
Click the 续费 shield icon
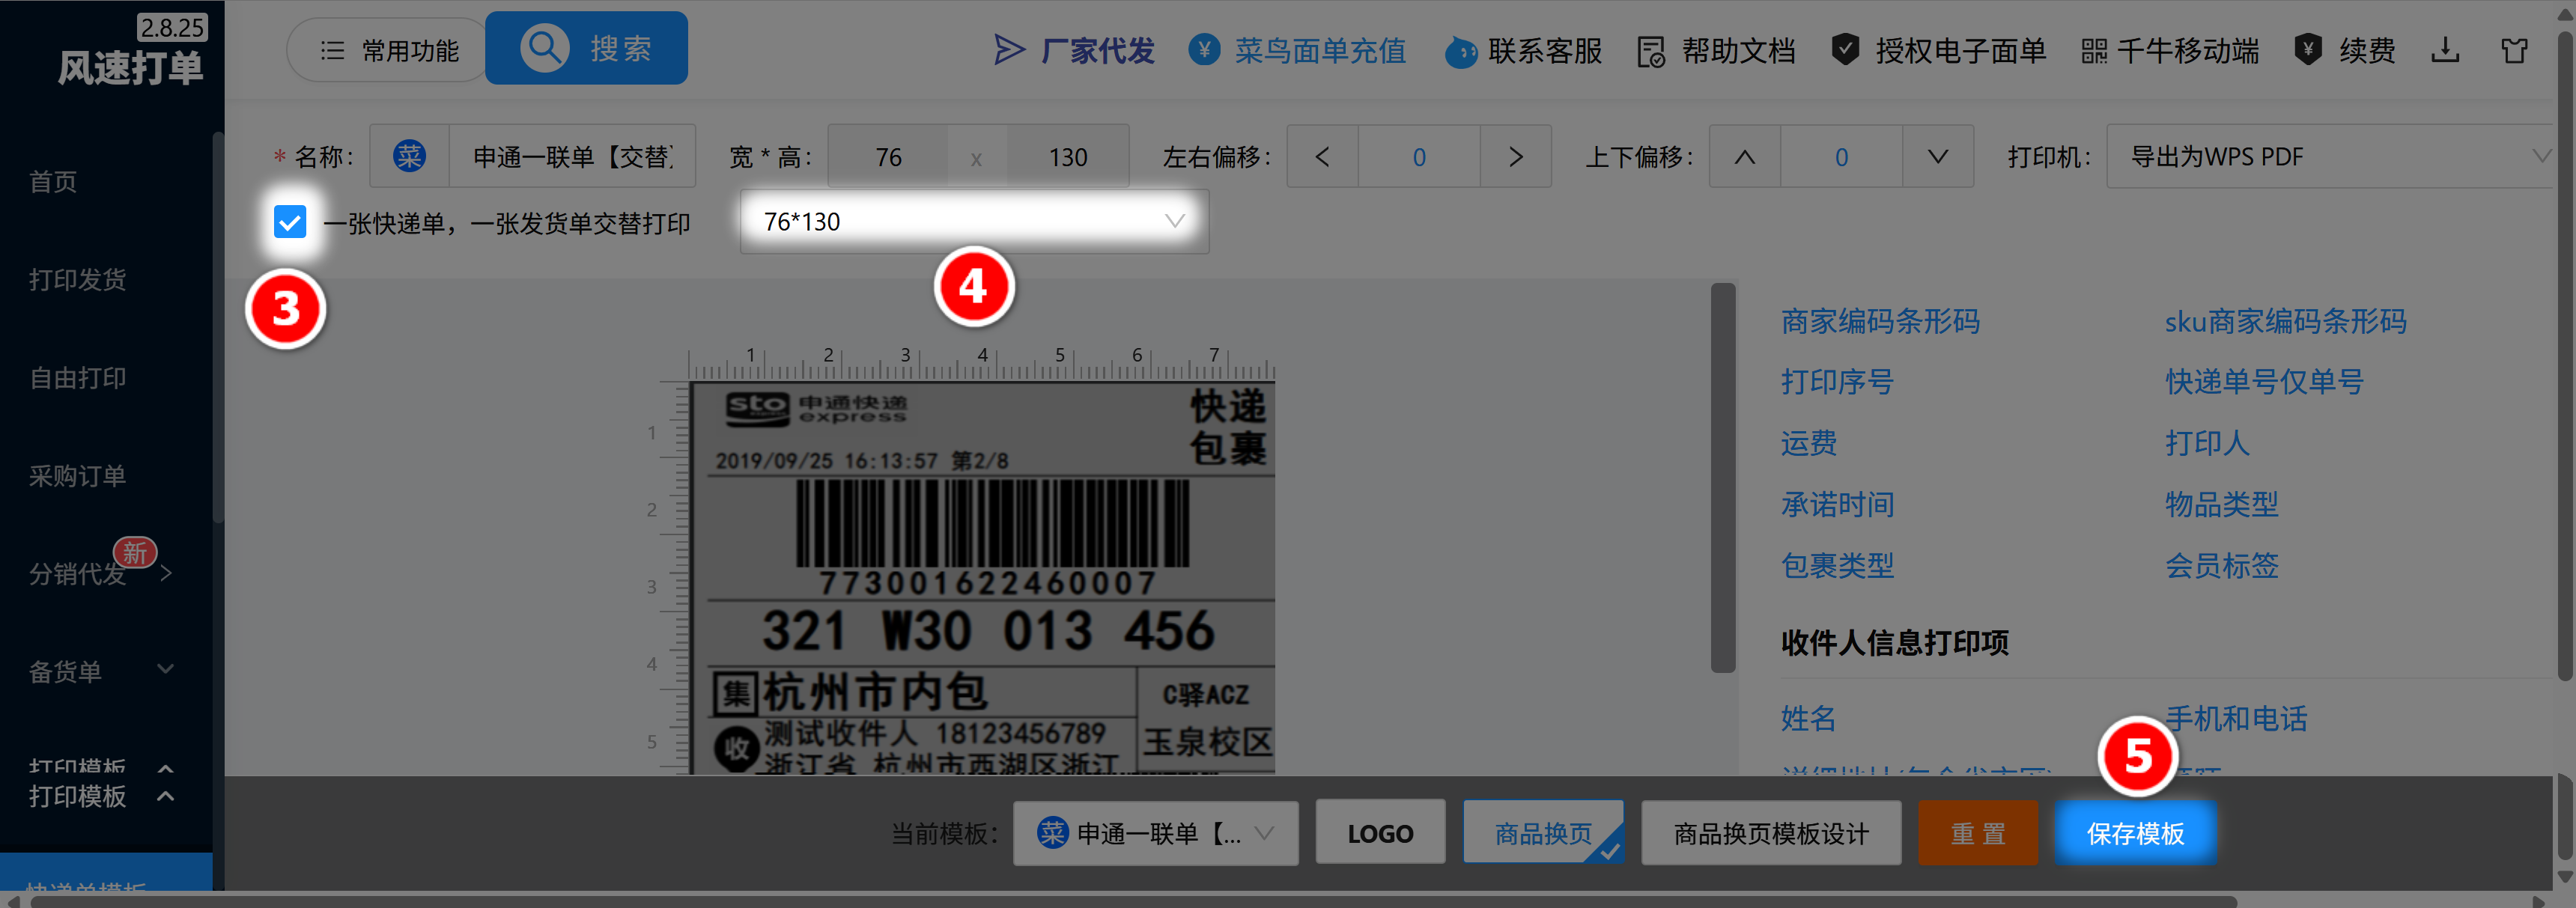coord(2307,49)
